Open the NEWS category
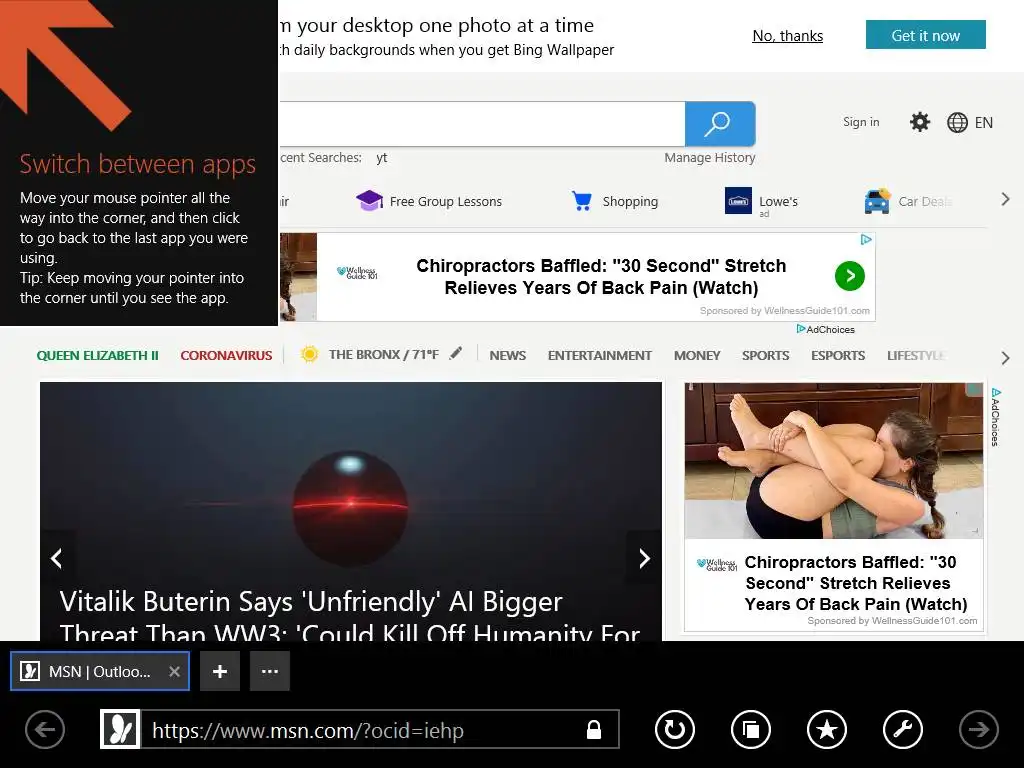Viewport: 1024px width, 768px height. [507, 355]
